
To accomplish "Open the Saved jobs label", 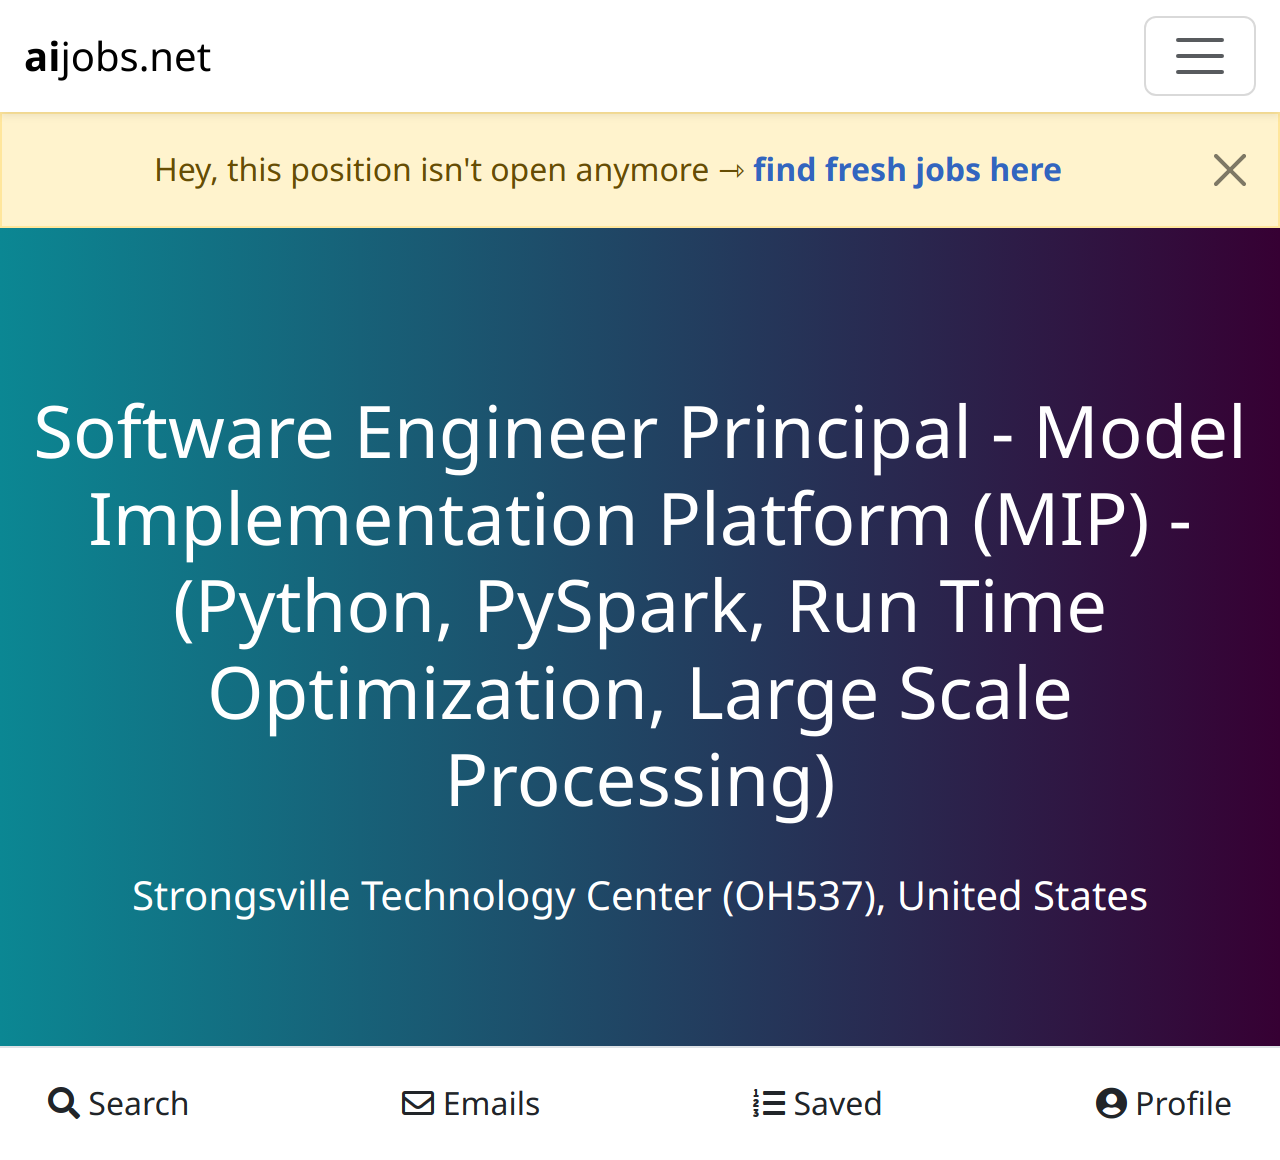I will [x=837, y=1104].
